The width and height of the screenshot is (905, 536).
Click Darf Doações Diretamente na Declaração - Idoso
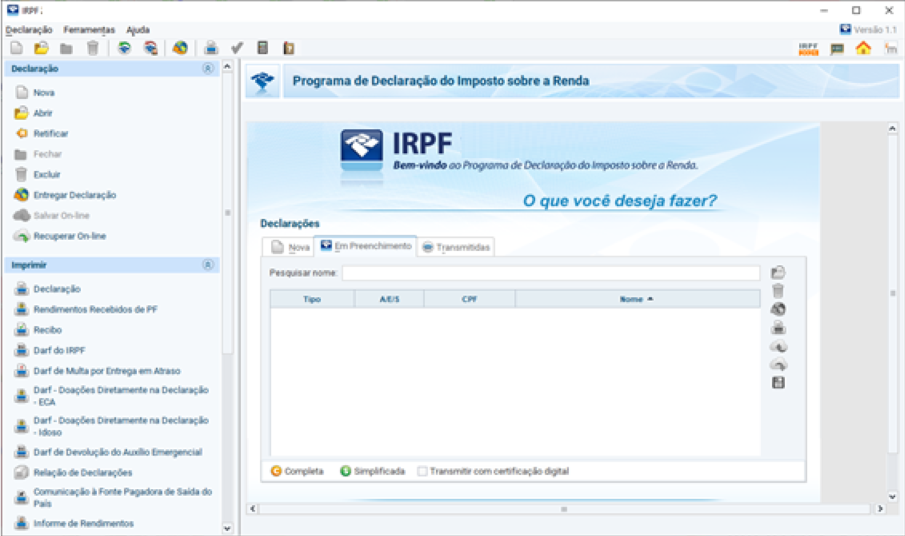point(121,426)
